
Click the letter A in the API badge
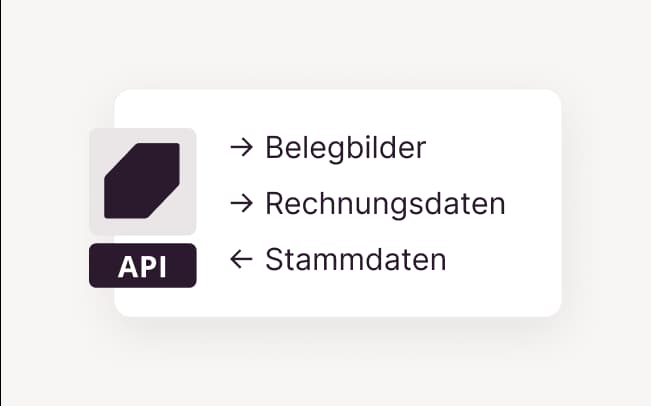click(127, 266)
